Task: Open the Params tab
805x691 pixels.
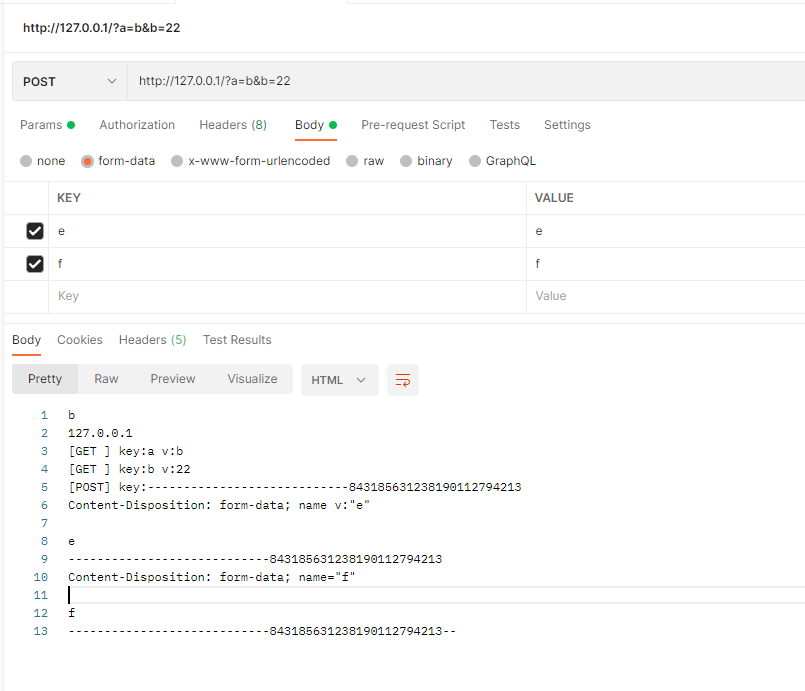Action: (47, 125)
